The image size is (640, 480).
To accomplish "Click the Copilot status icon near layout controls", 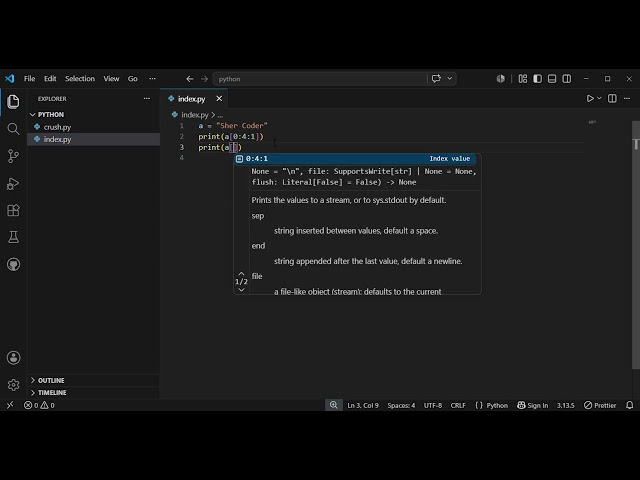I will click(x=500, y=78).
